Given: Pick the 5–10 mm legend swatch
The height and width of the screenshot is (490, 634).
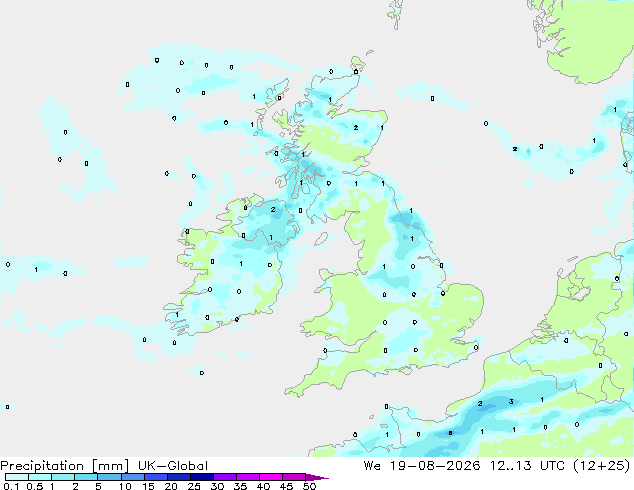Looking at the screenshot, I should click(x=109, y=477).
